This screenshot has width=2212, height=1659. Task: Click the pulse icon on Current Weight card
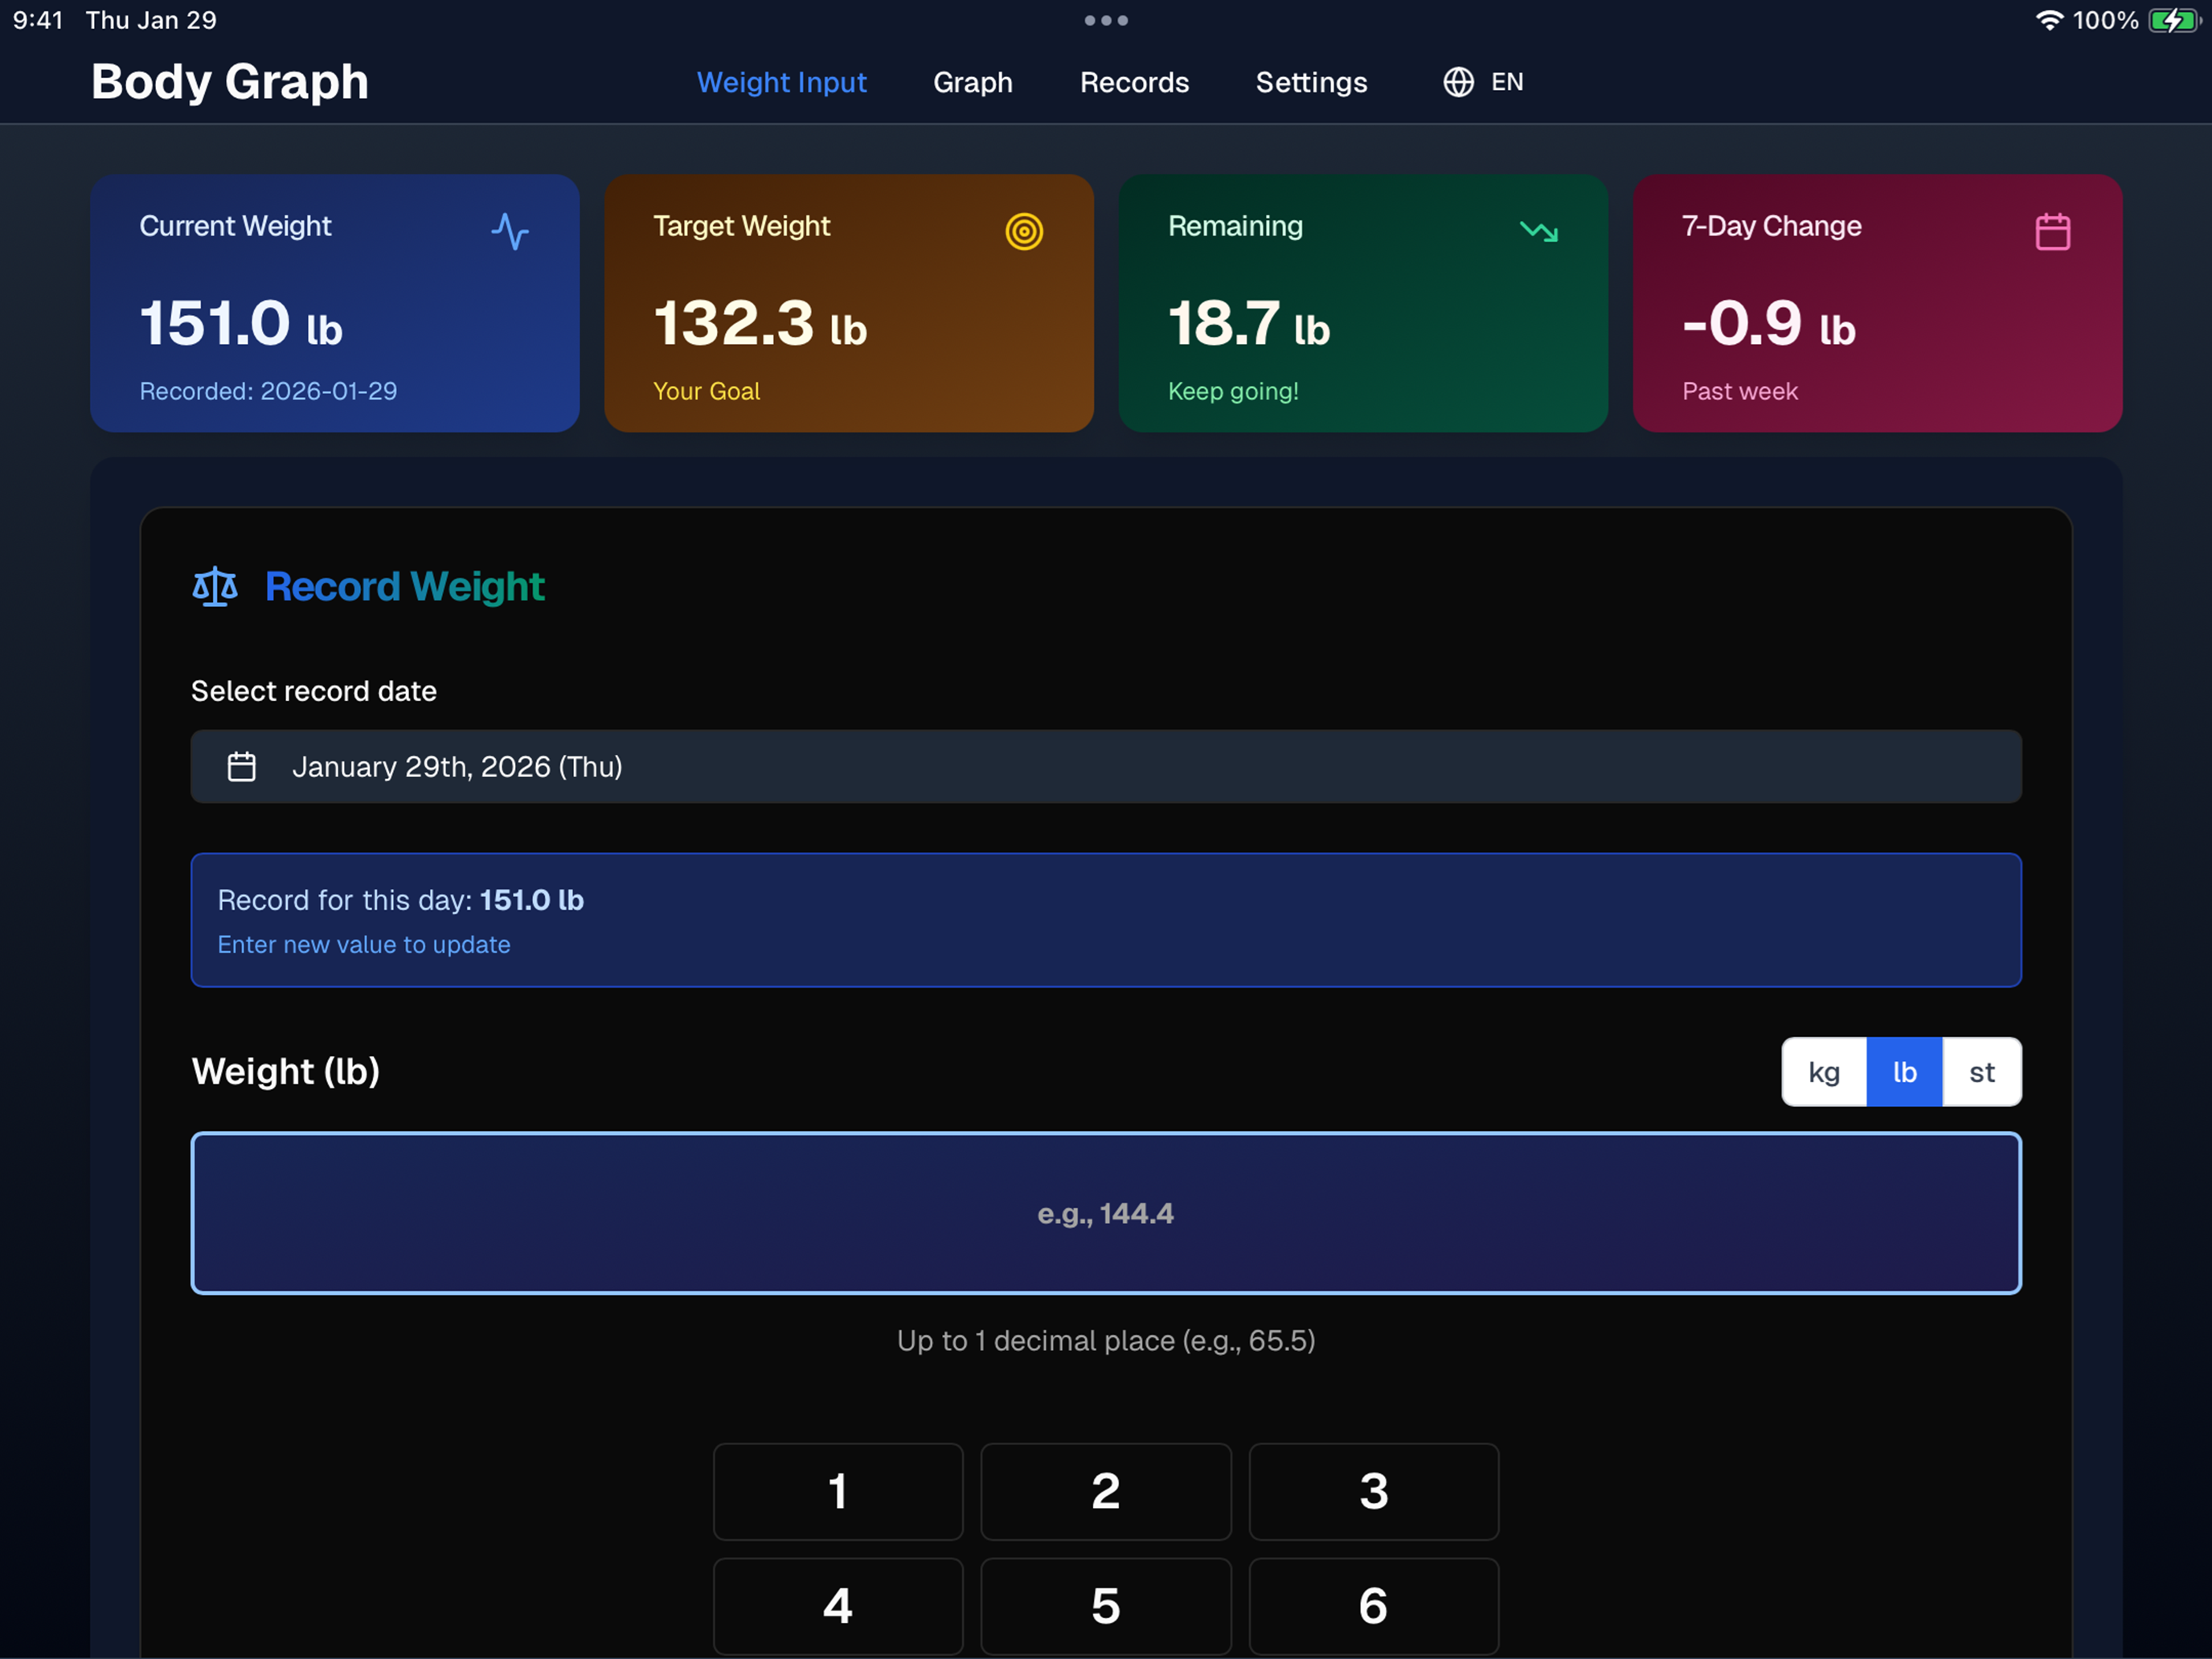pyautogui.click(x=510, y=231)
